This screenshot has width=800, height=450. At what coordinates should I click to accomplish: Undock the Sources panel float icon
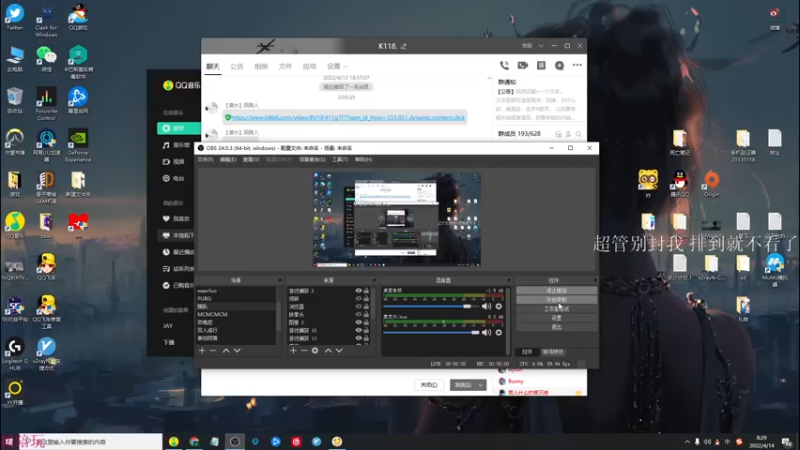[374, 280]
